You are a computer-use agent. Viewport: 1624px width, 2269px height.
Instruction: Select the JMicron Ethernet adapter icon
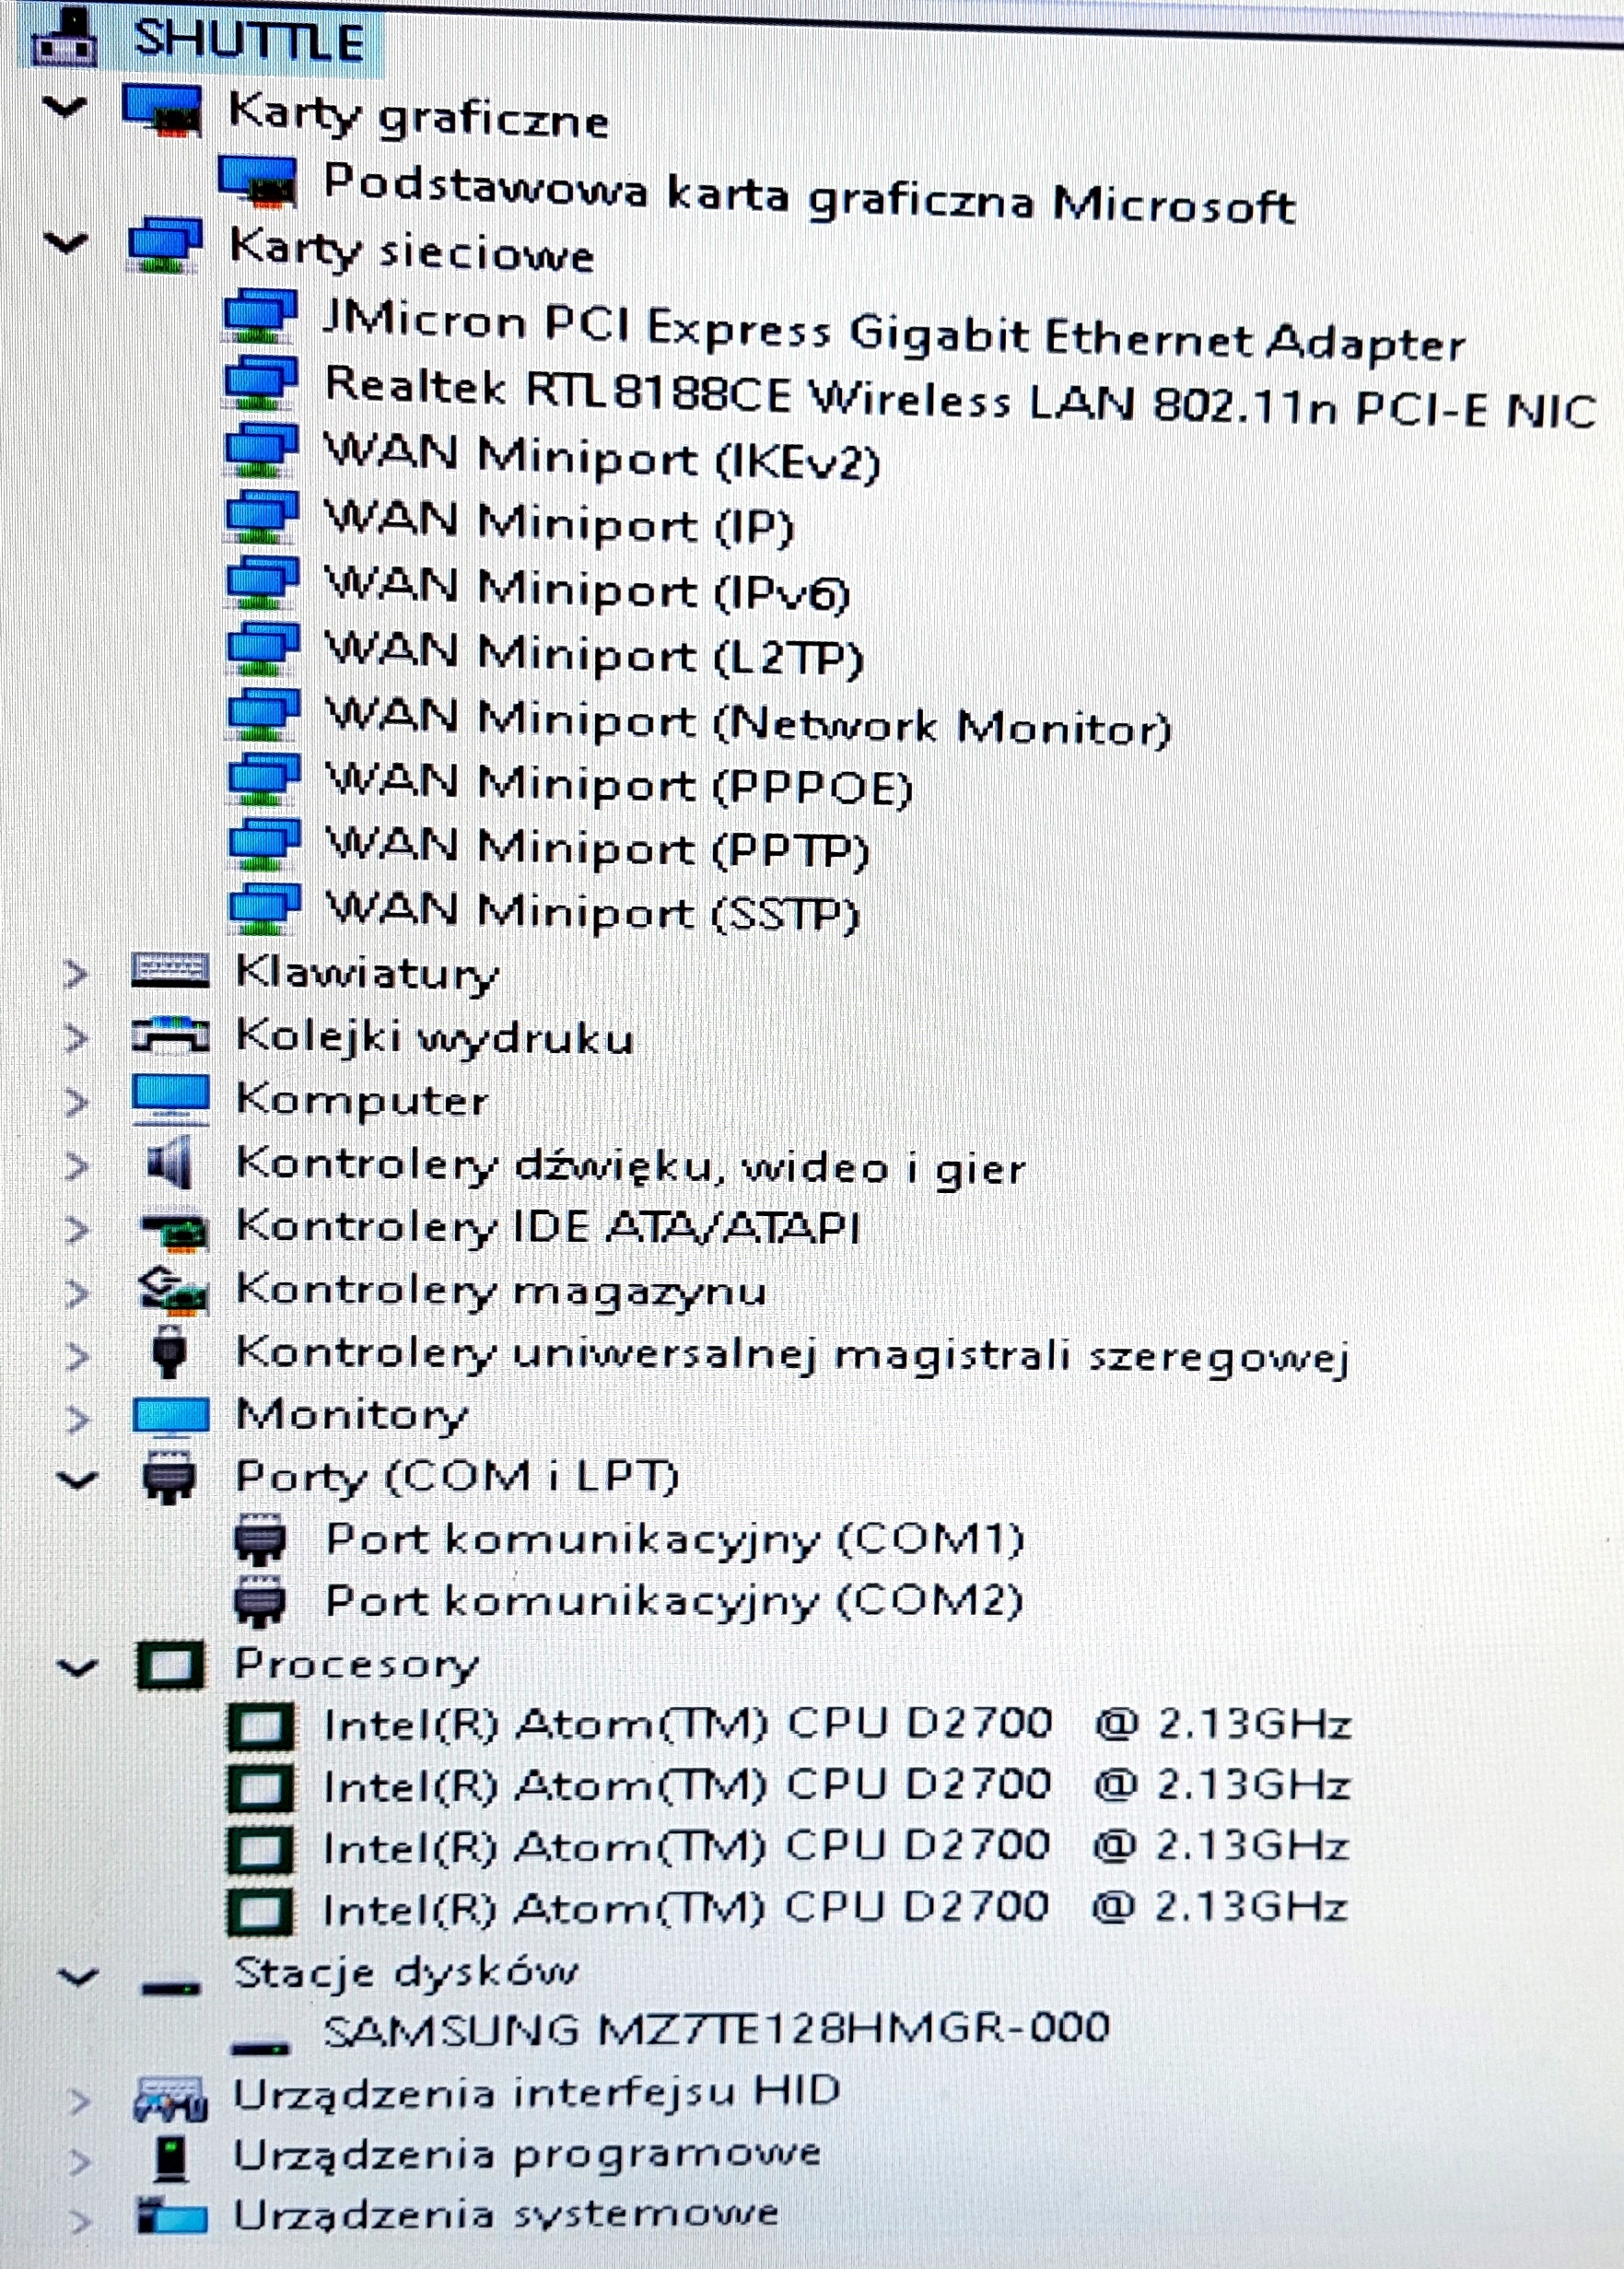coord(260,317)
